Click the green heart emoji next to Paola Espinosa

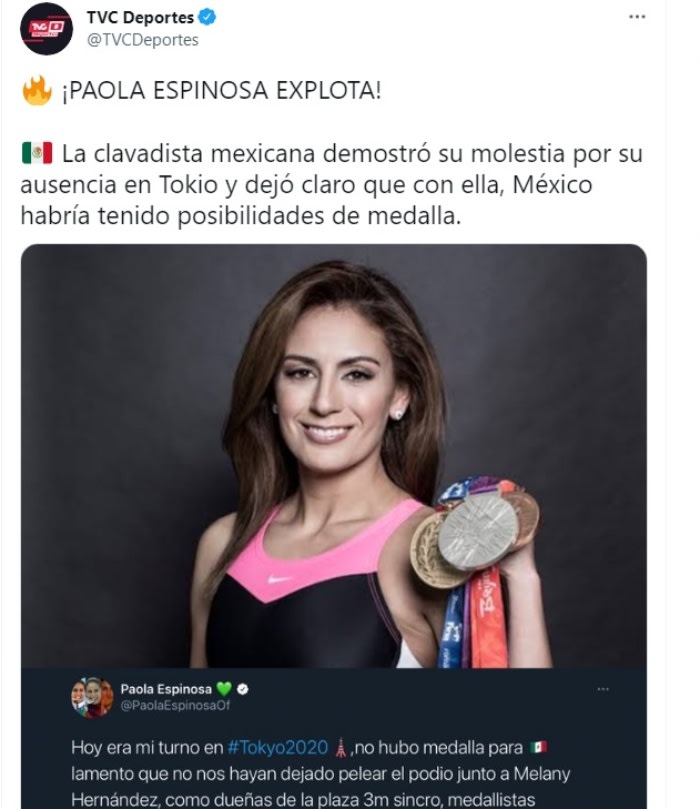pos(224,689)
